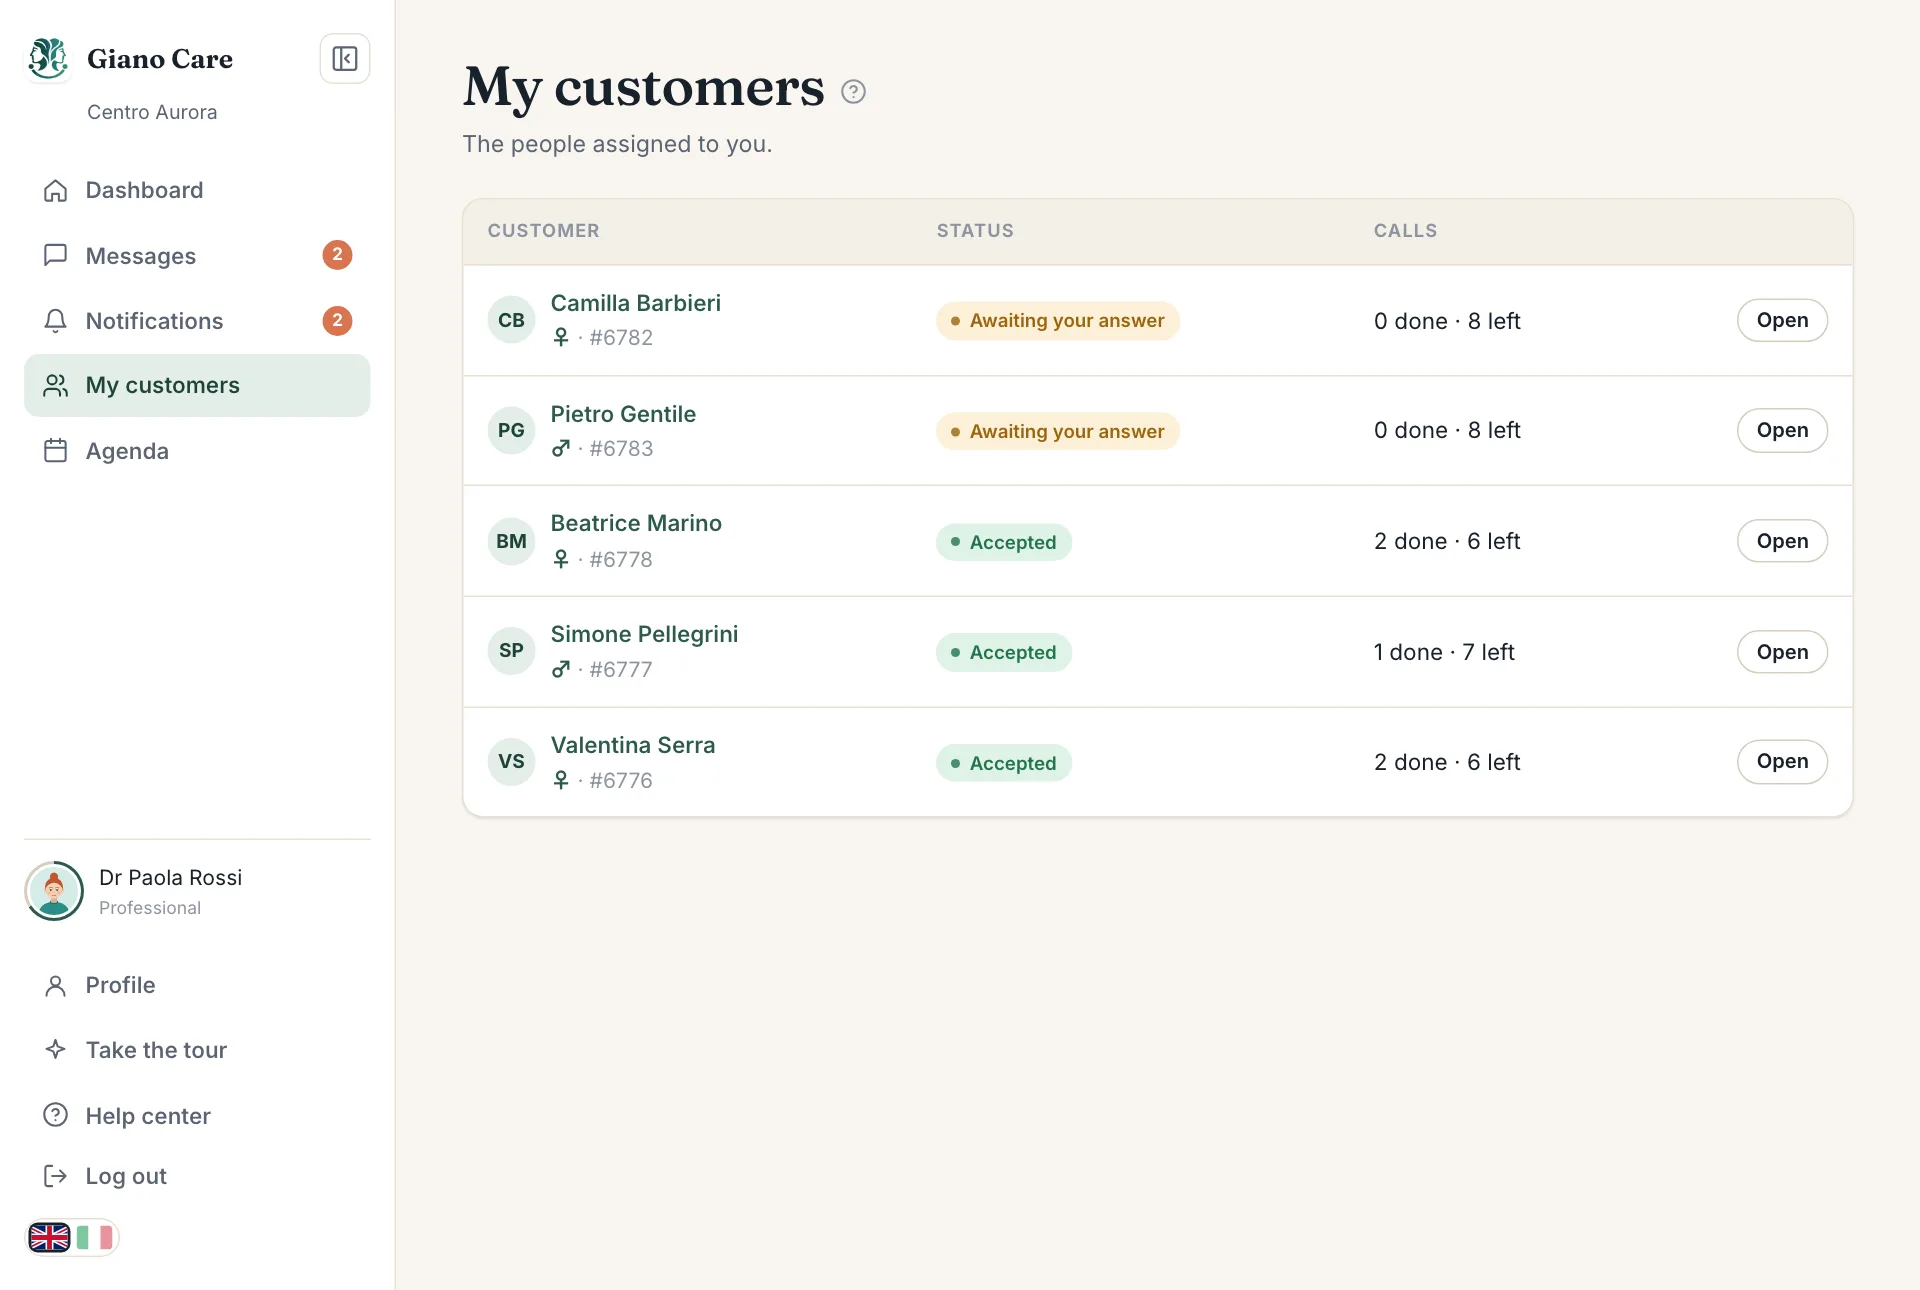Select My customers in sidebar

pyautogui.click(x=197, y=386)
